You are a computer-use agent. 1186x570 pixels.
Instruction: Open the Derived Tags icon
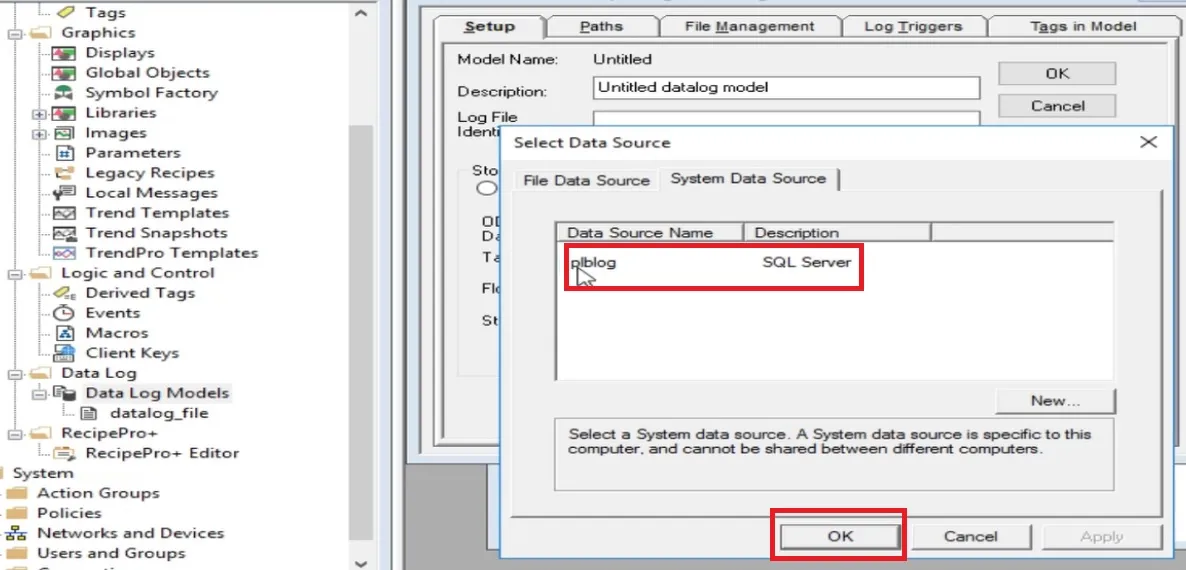tap(65, 293)
